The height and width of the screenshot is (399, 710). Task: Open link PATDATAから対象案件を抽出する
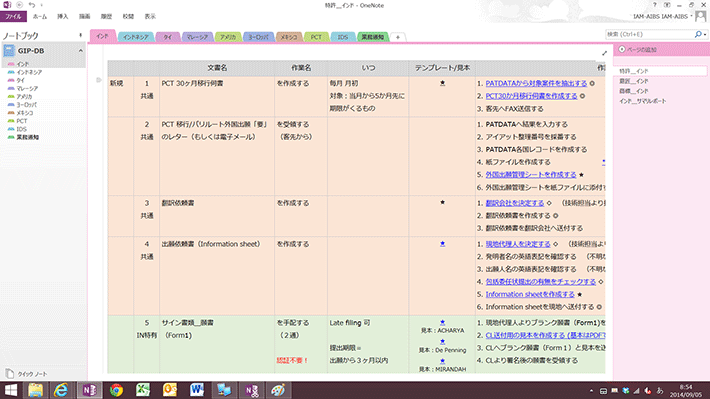(x=536, y=83)
